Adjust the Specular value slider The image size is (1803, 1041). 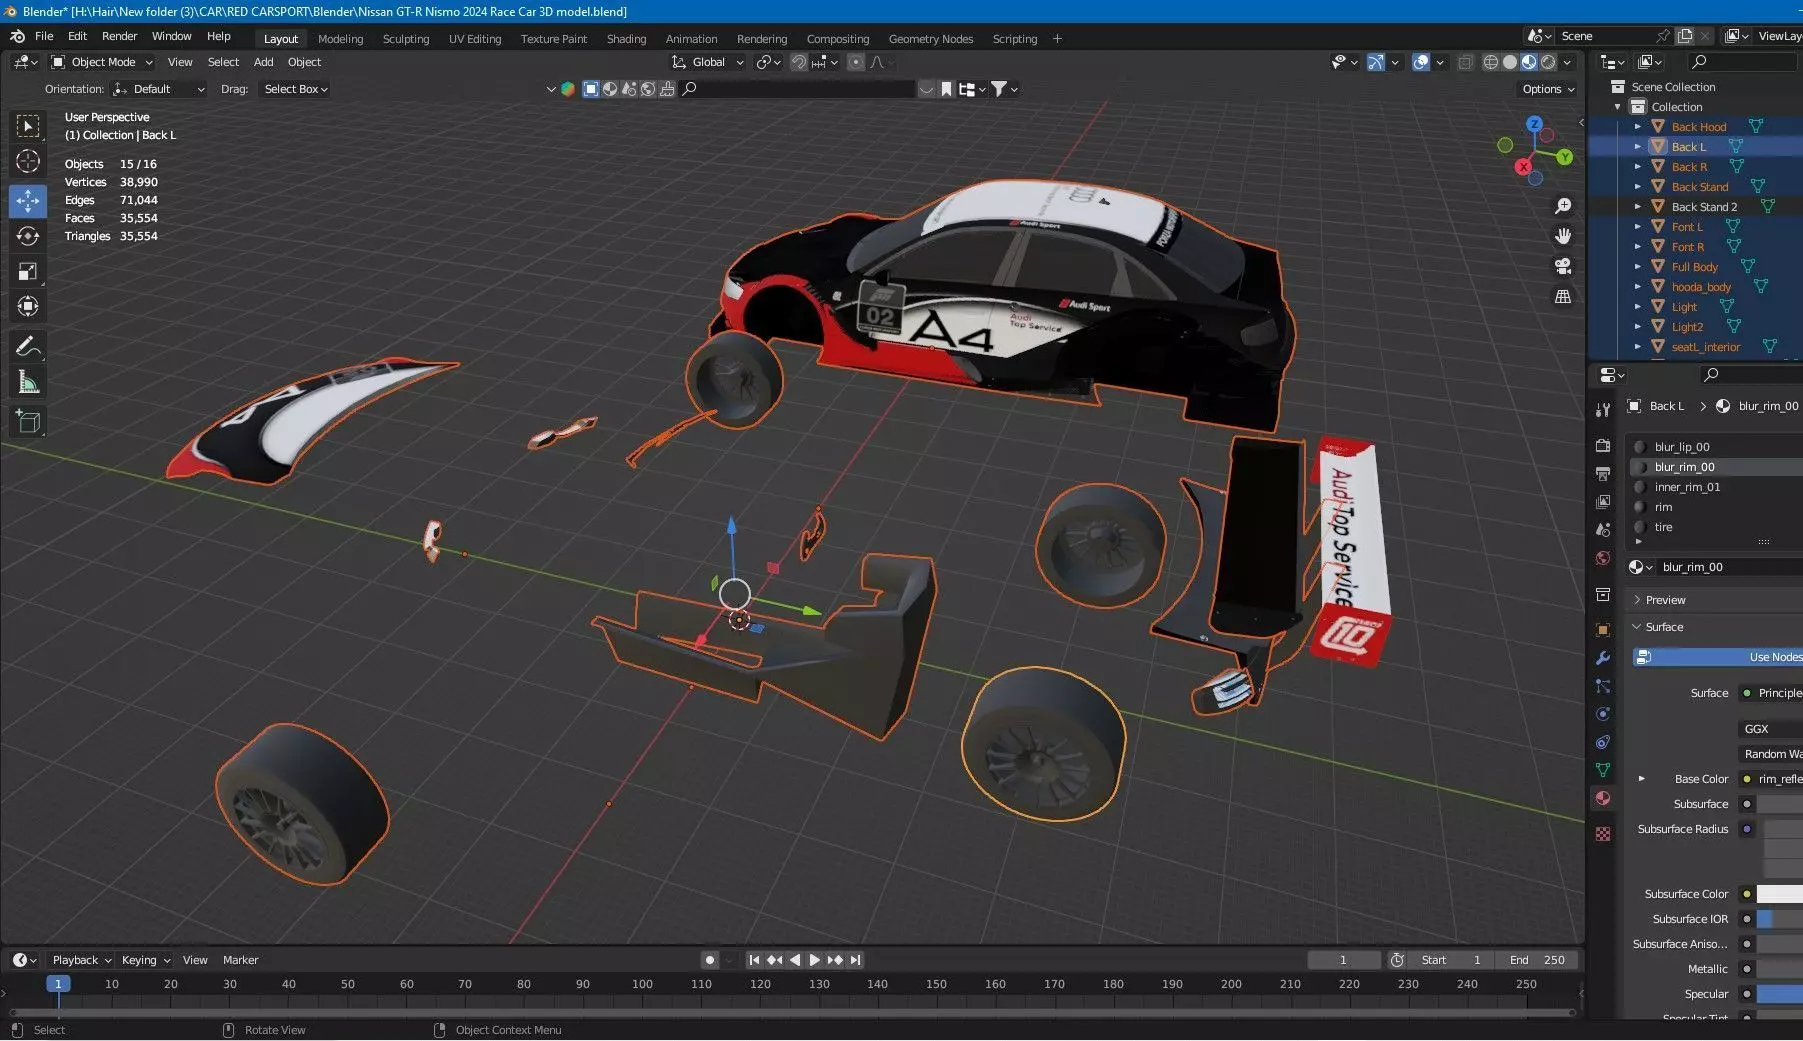click(x=1779, y=994)
